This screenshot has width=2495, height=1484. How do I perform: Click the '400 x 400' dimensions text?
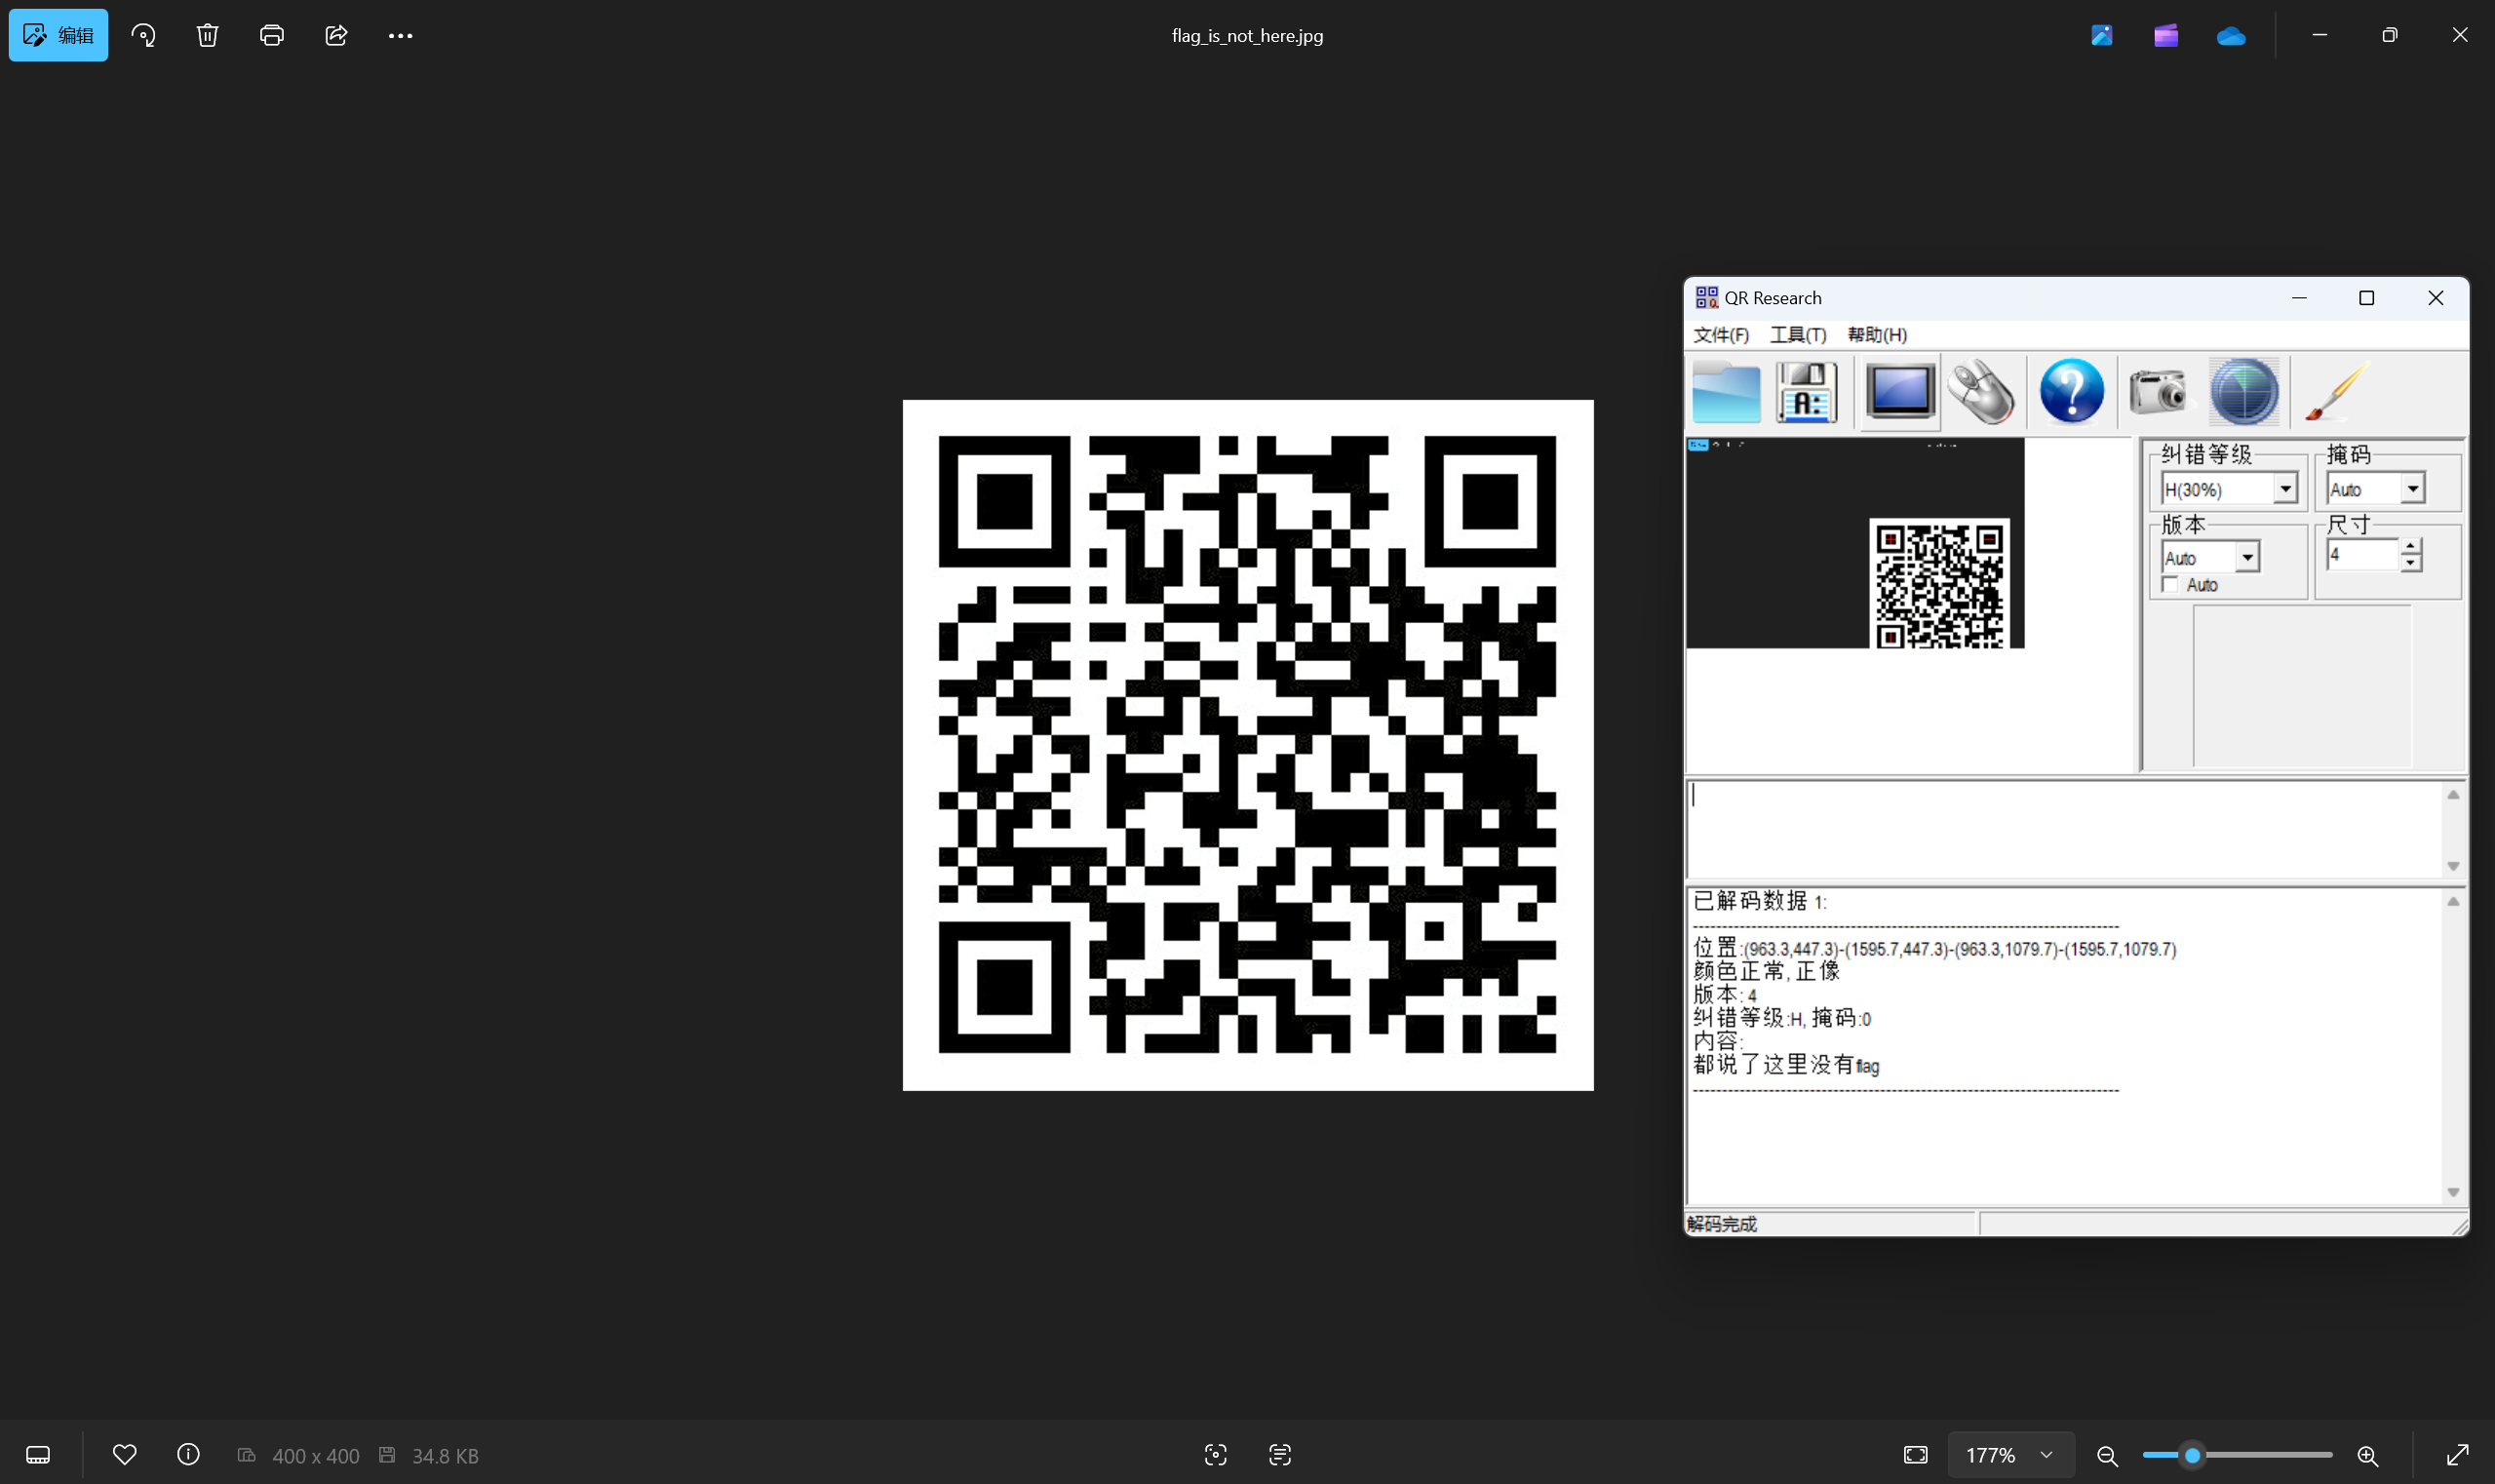pos(315,1456)
